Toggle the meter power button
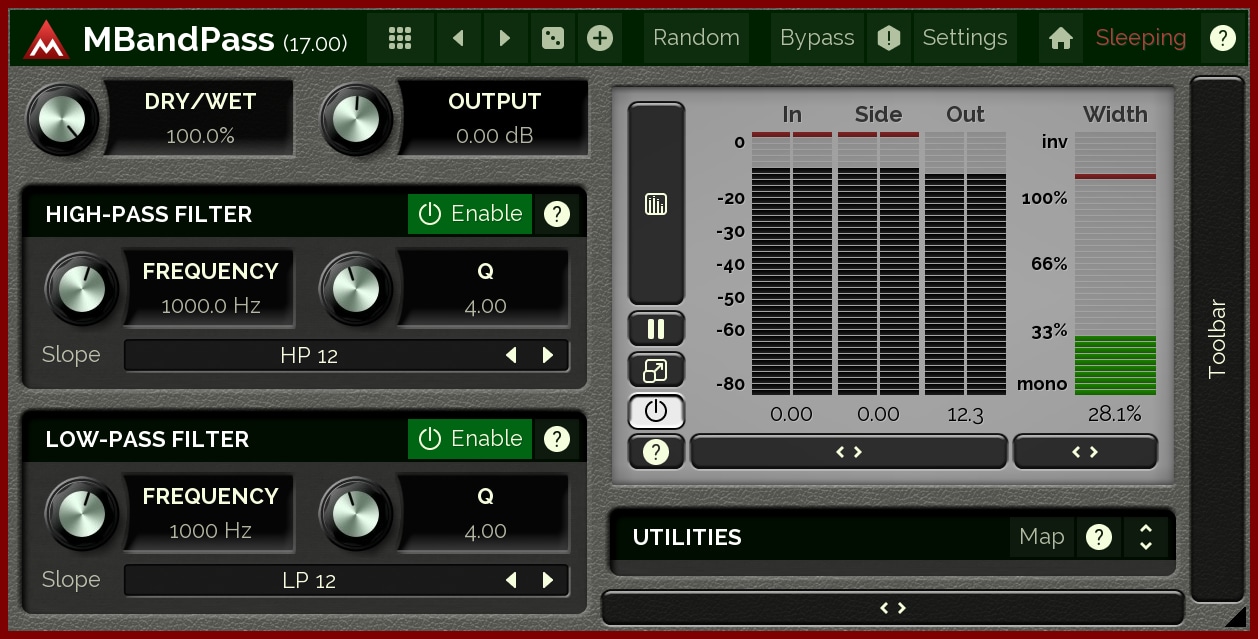 (x=656, y=411)
